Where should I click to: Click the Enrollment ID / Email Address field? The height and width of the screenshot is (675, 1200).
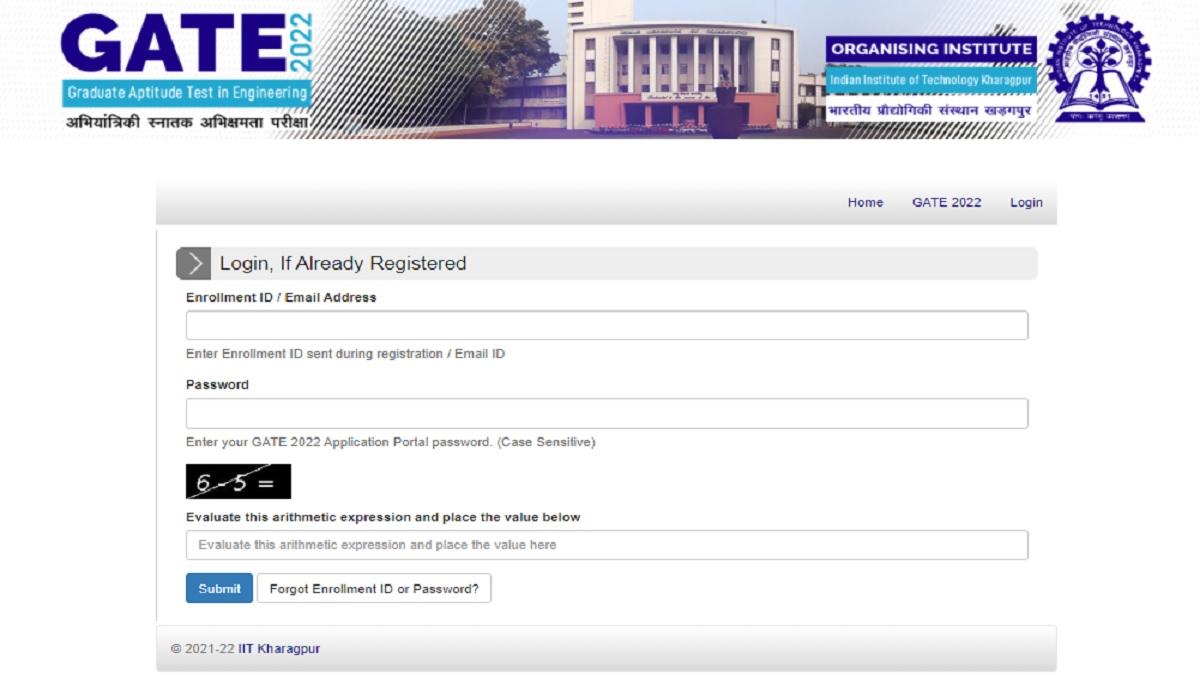pyautogui.click(x=605, y=324)
